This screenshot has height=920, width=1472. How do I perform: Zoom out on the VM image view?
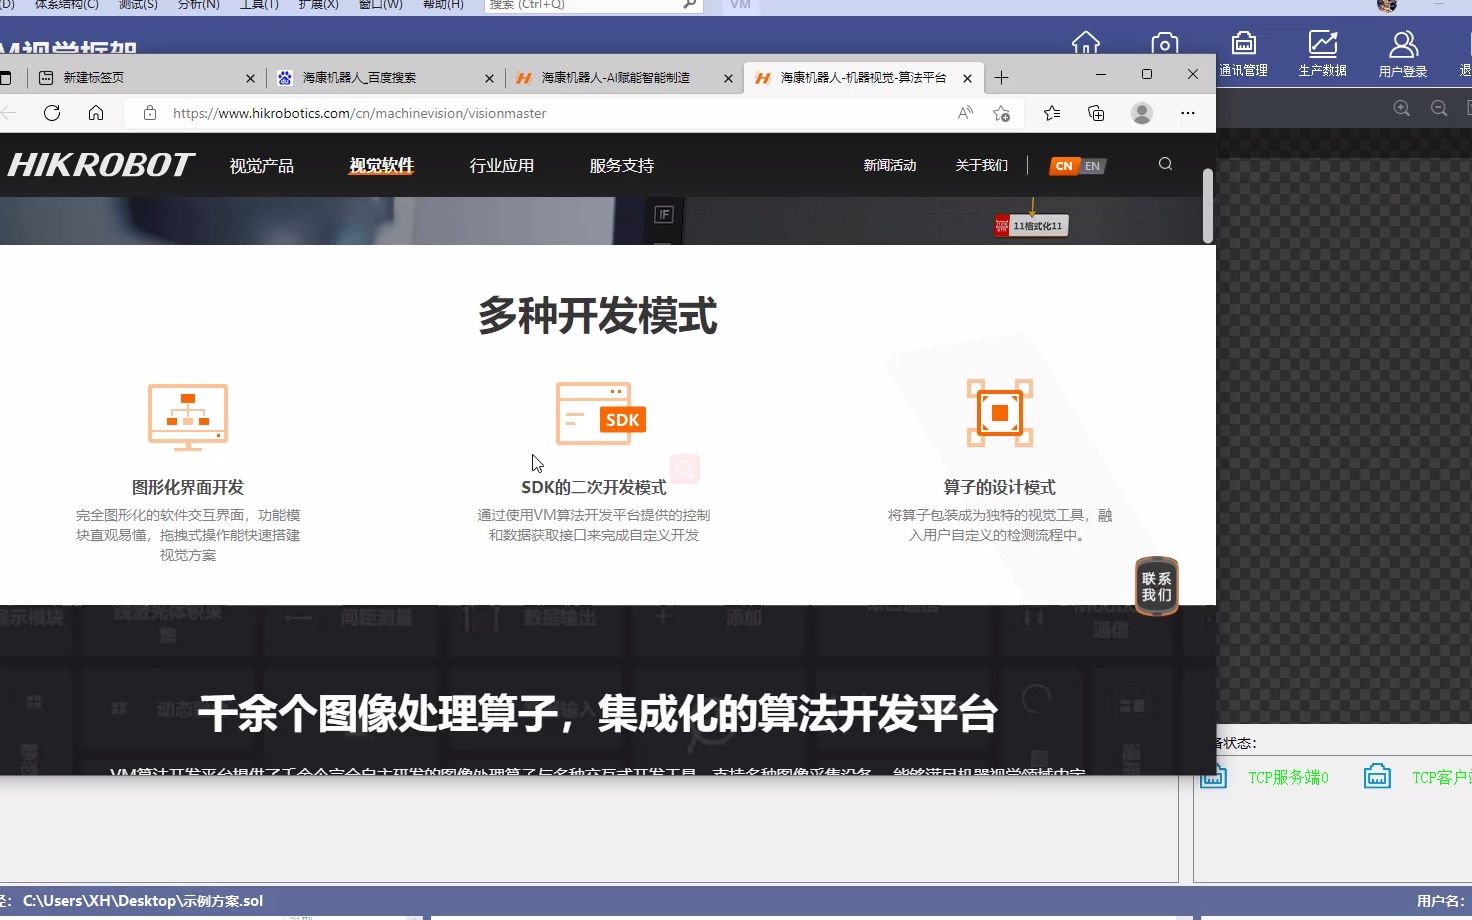pyautogui.click(x=1439, y=108)
